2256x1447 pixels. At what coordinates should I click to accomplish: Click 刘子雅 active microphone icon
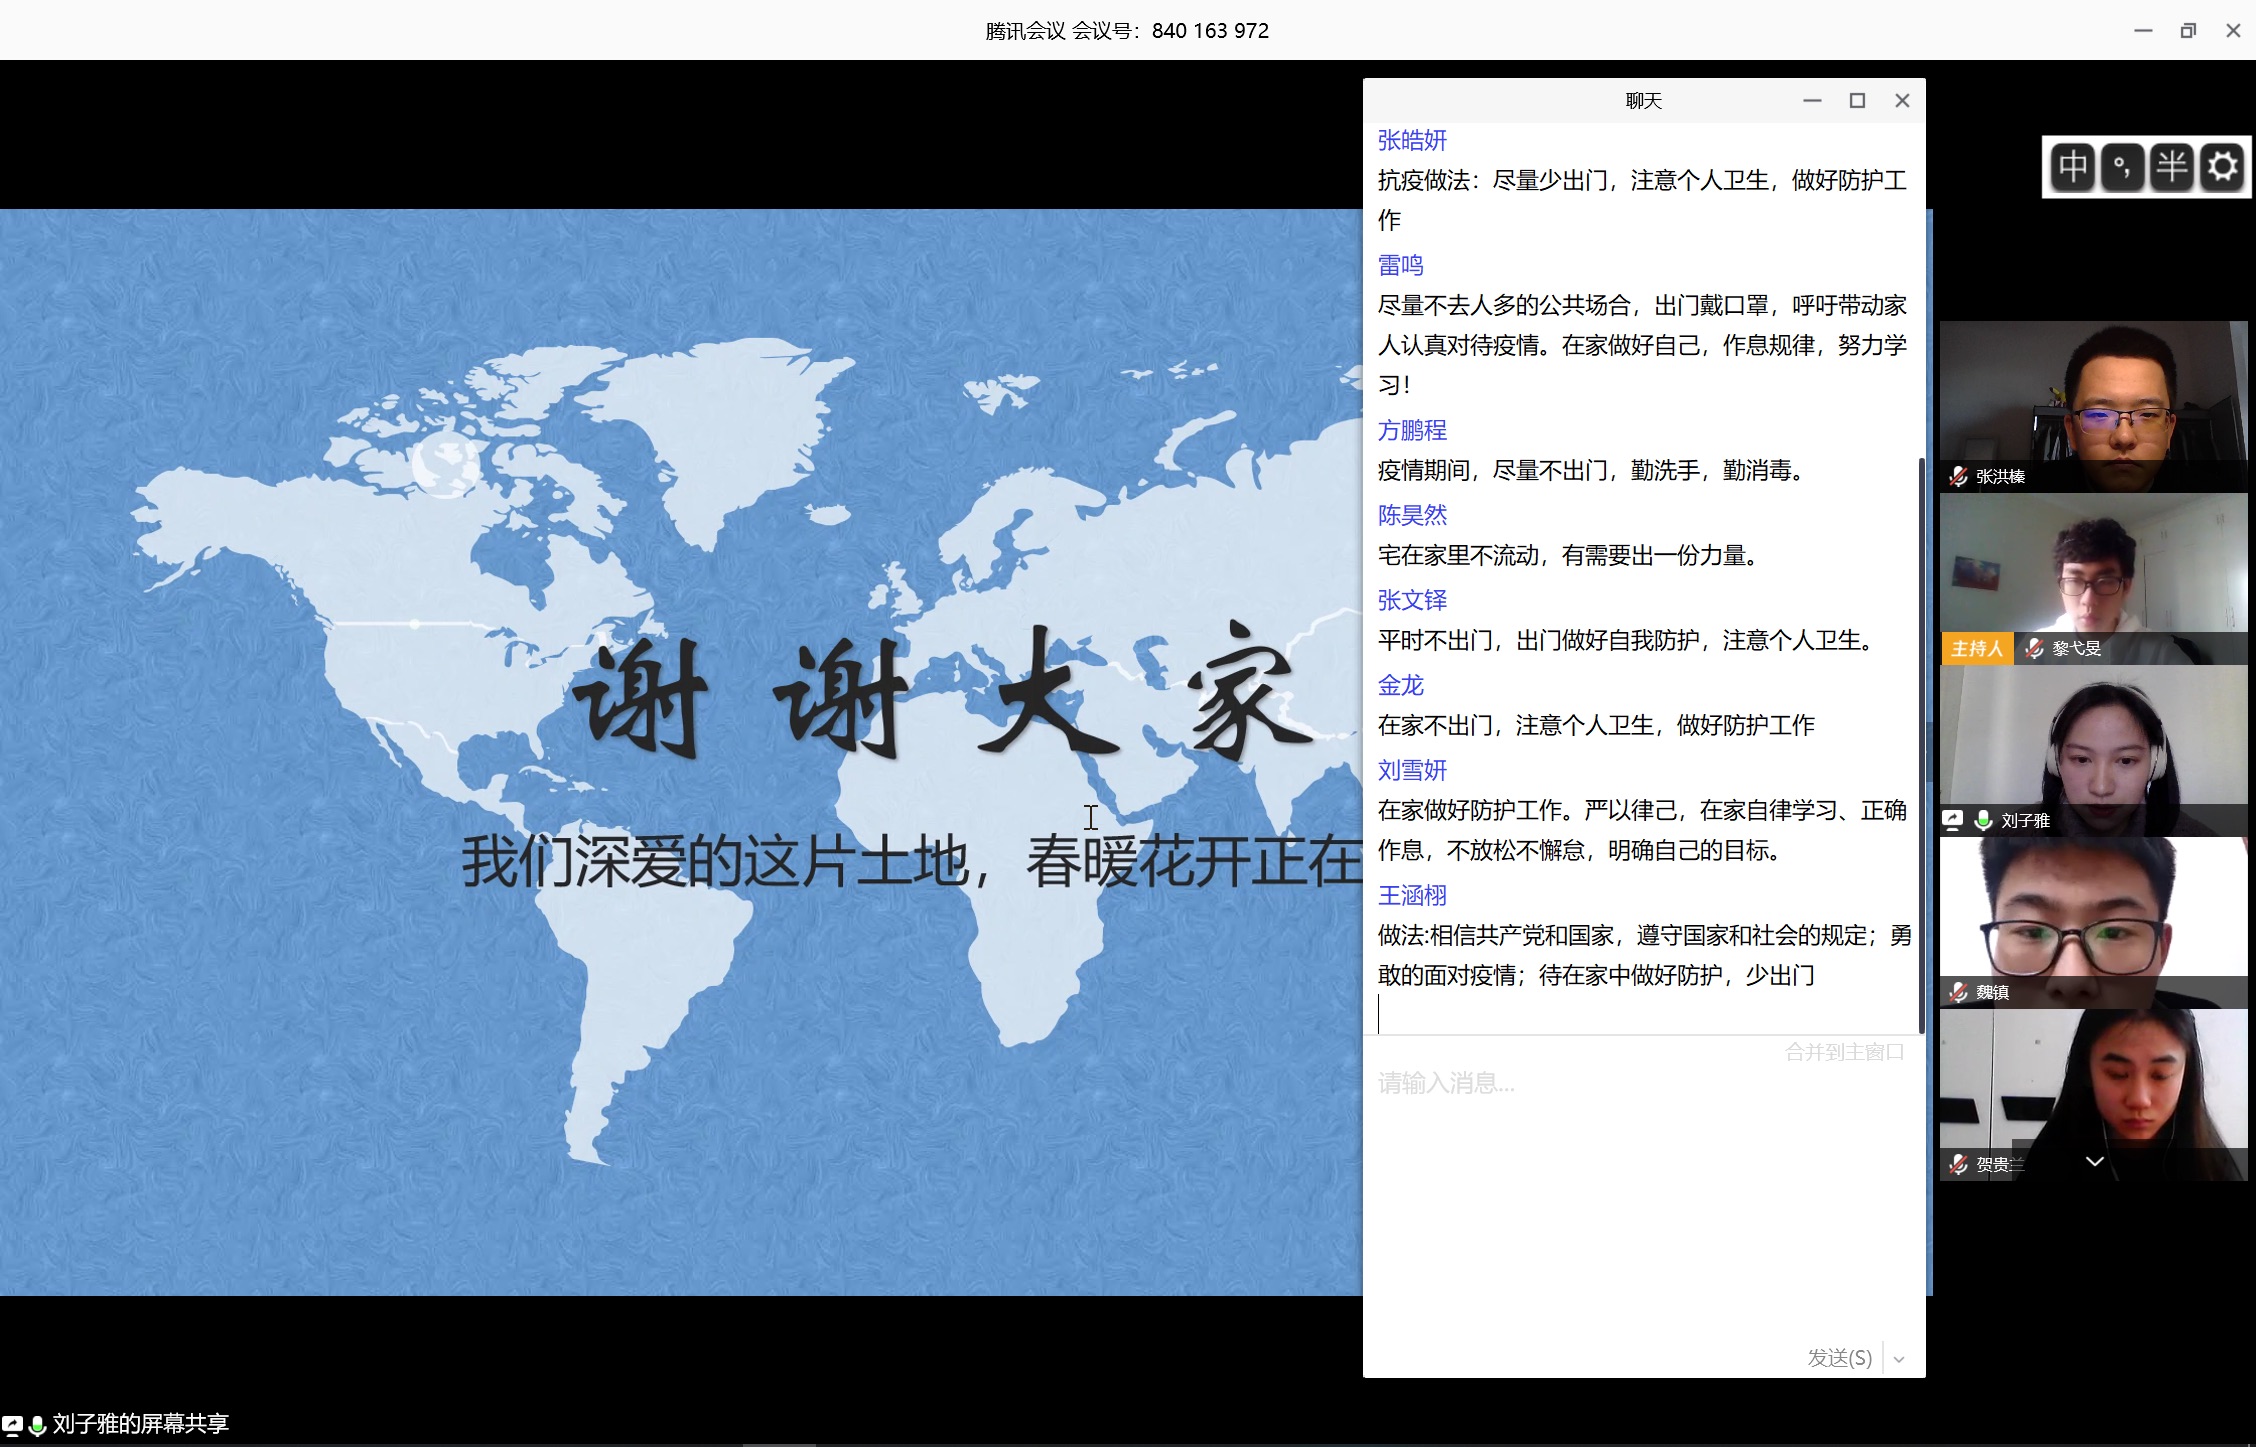coord(1984,821)
